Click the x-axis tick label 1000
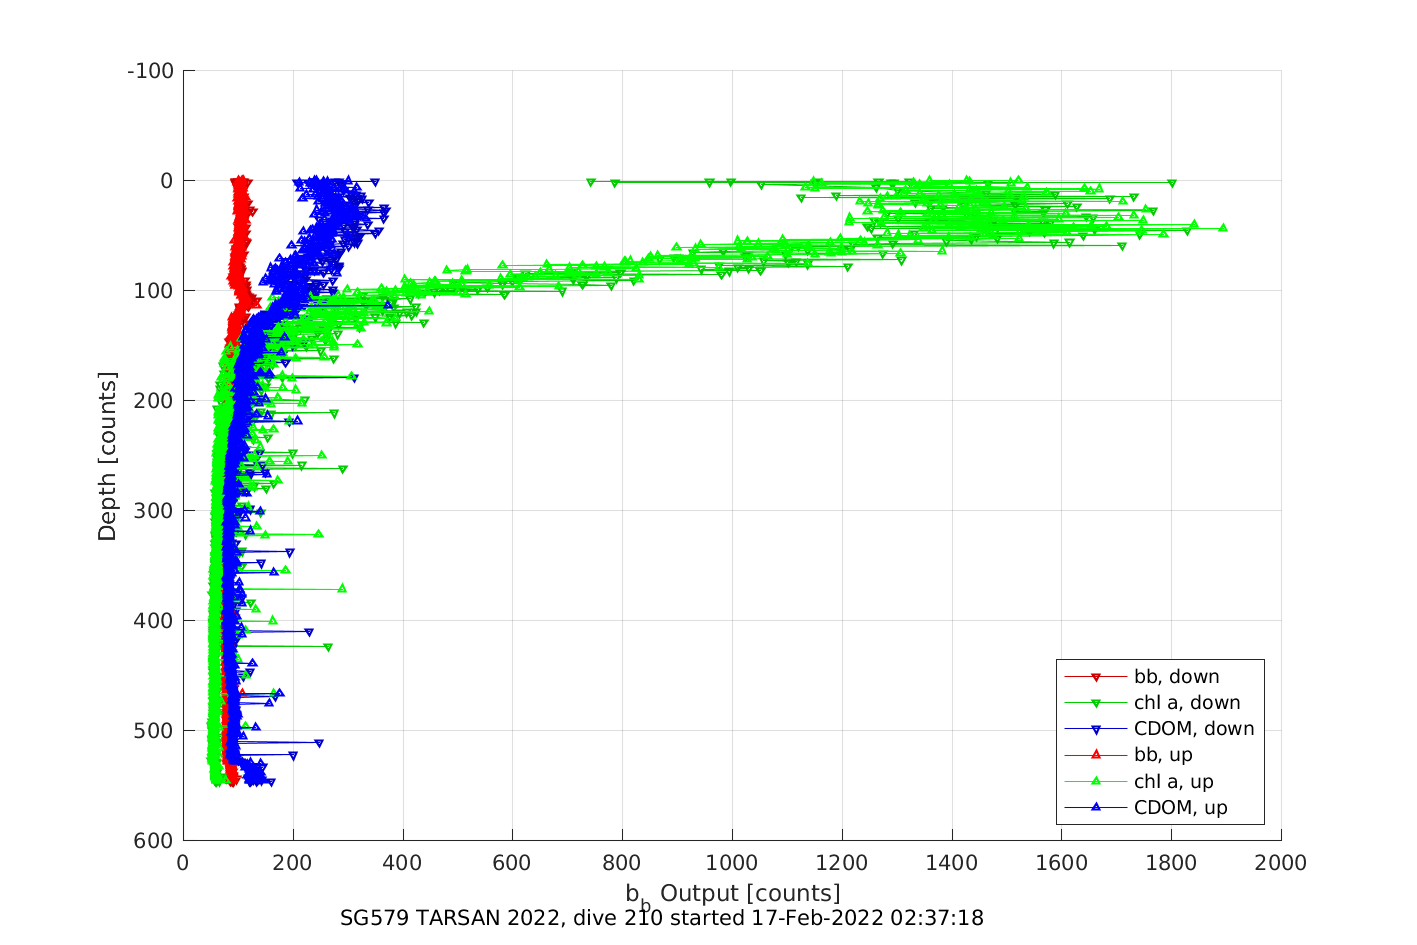The image size is (1417, 945). (732, 863)
